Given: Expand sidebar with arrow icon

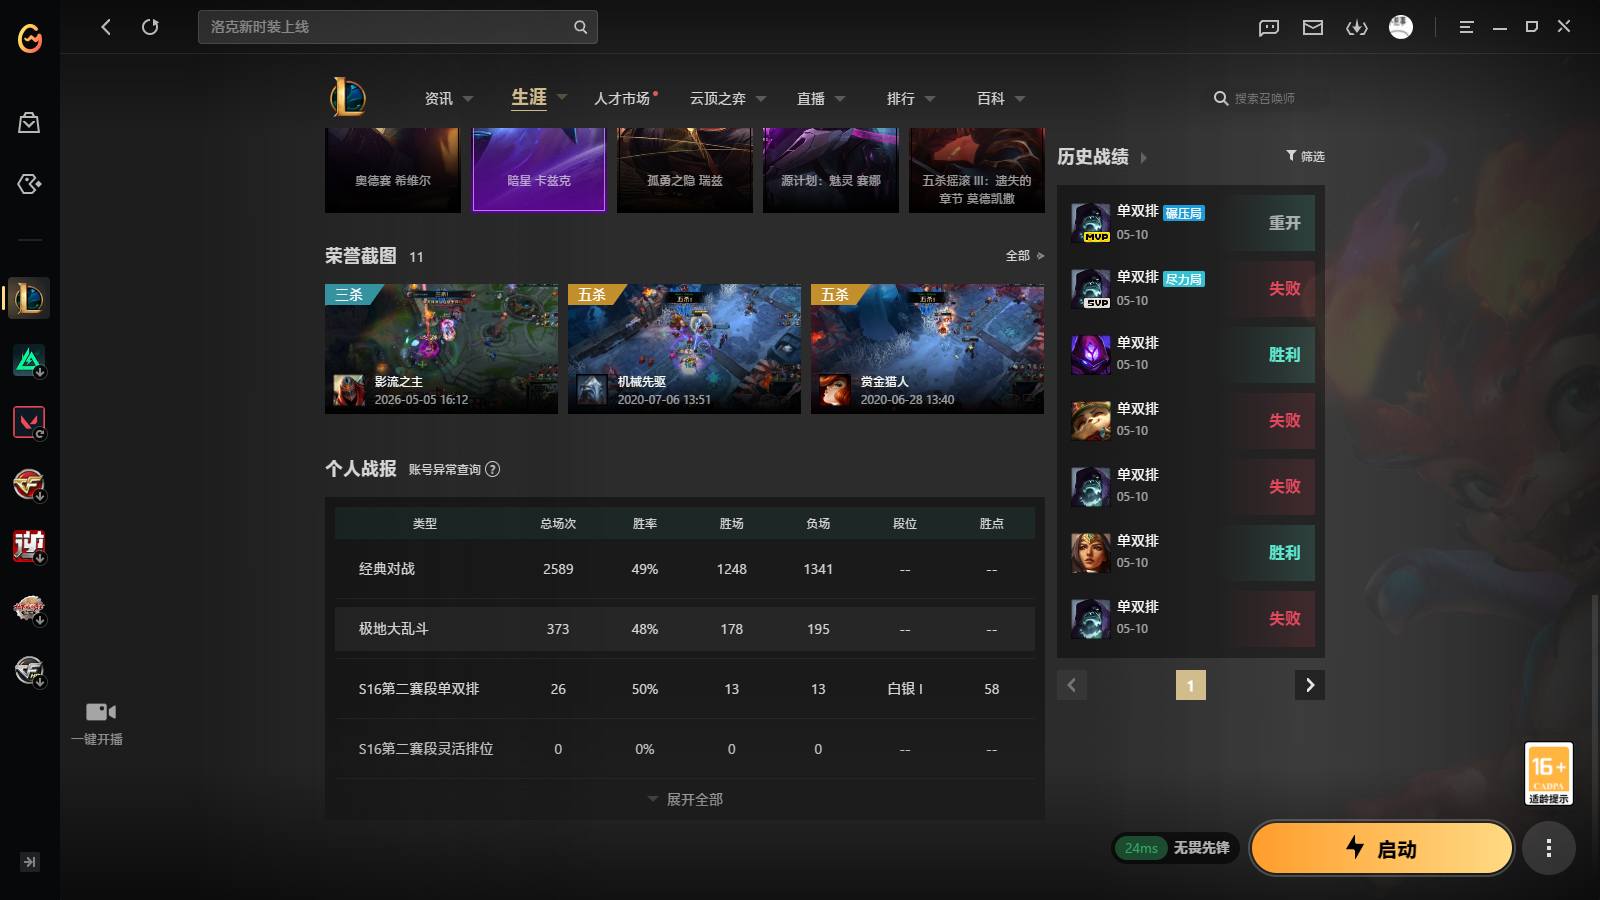Looking at the screenshot, I should (x=30, y=862).
